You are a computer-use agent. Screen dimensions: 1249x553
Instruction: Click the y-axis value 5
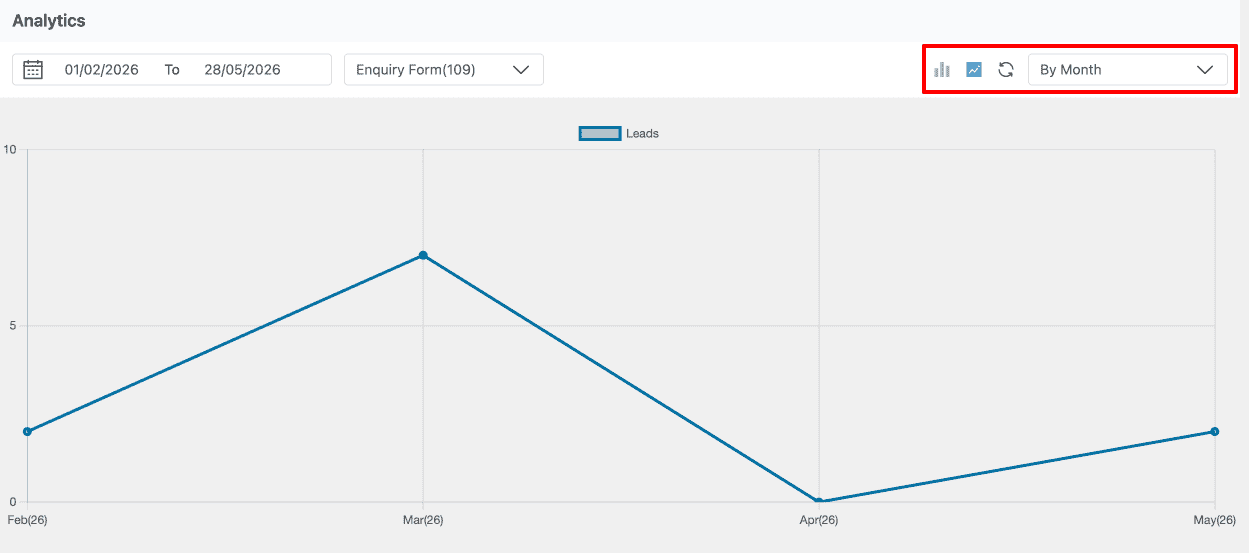coord(13,325)
